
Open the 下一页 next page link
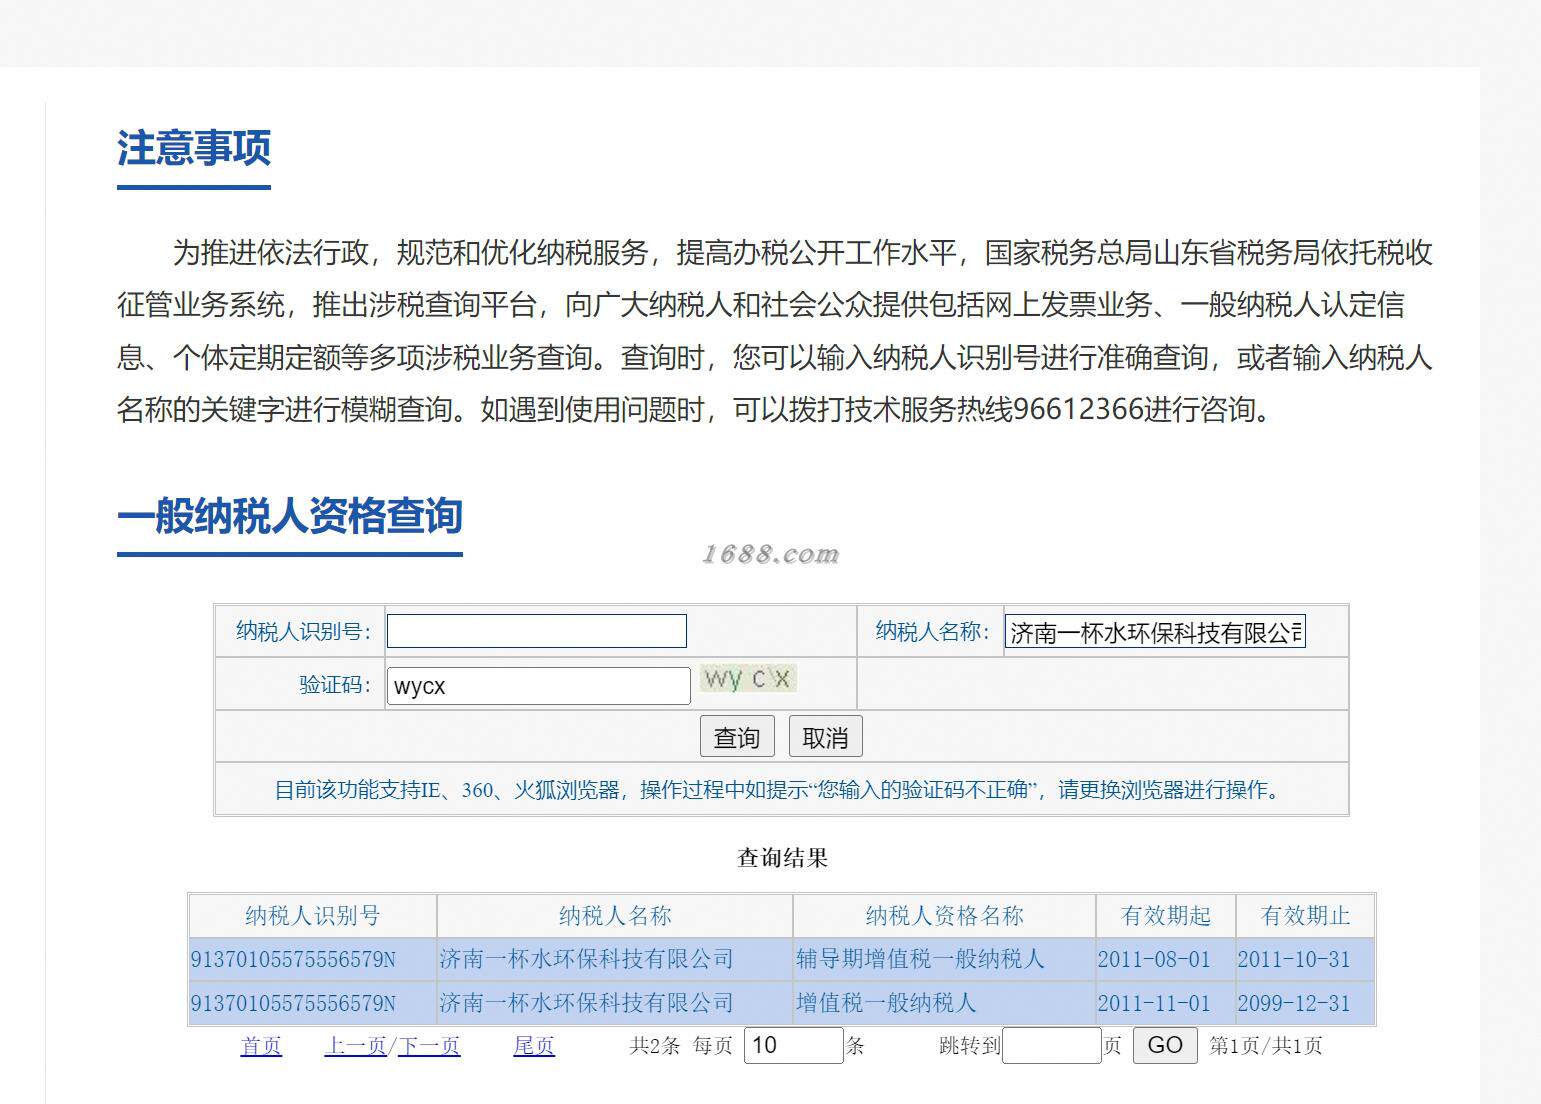429,1046
